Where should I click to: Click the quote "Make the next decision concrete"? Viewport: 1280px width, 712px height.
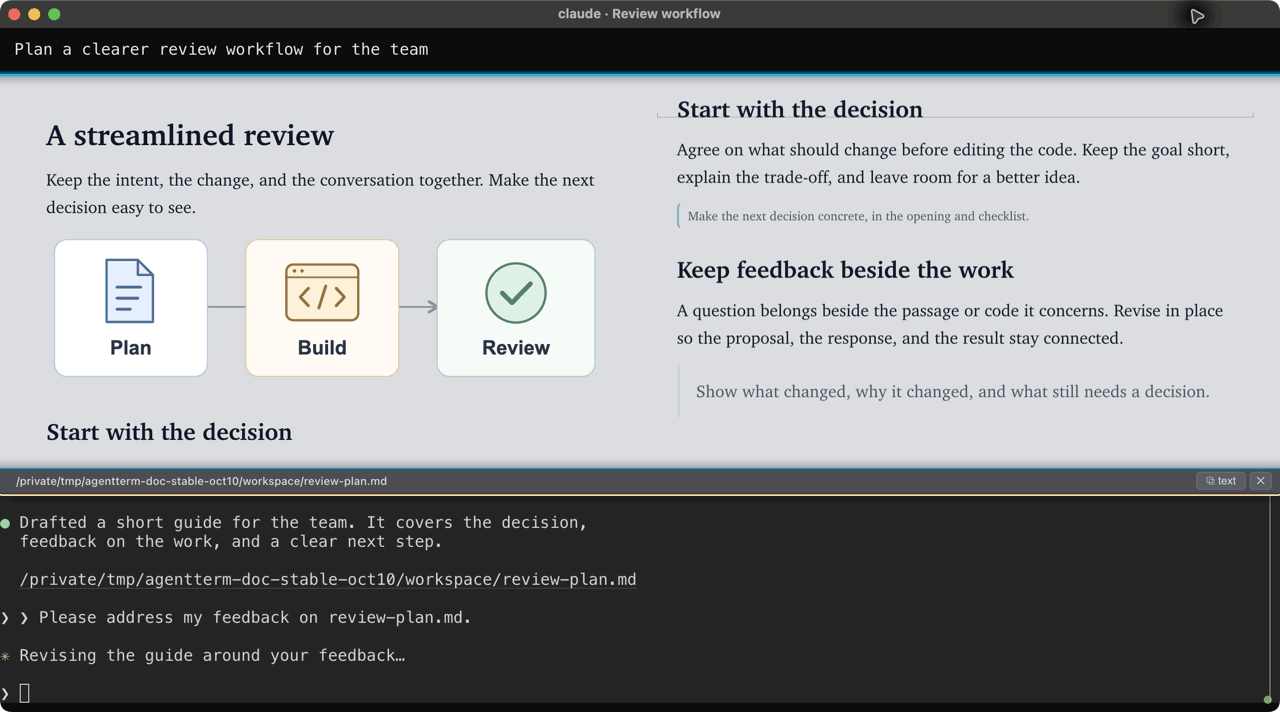[858, 216]
